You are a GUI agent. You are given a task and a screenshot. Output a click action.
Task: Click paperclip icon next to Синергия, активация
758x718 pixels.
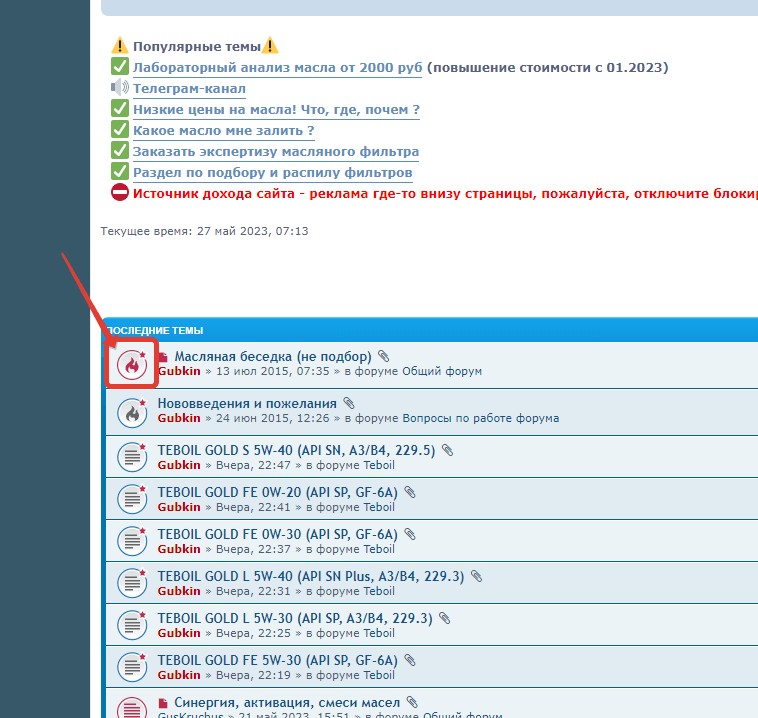412,702
